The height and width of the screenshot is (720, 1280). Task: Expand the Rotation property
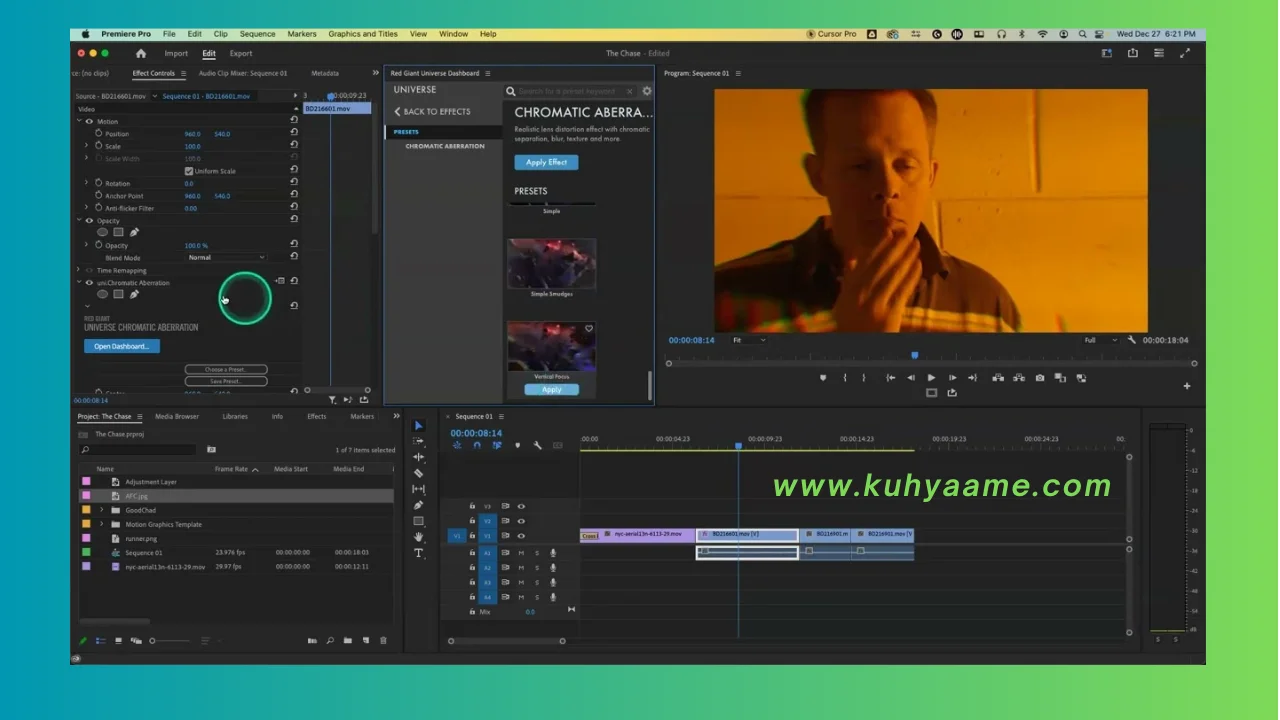pos(87,183)
